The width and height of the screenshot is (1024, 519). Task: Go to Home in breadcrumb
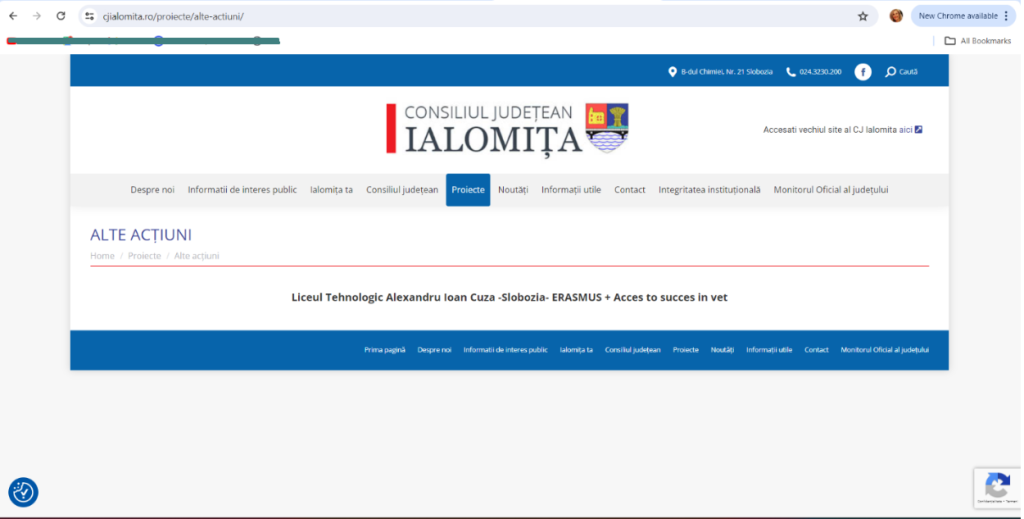coord(102,256)
